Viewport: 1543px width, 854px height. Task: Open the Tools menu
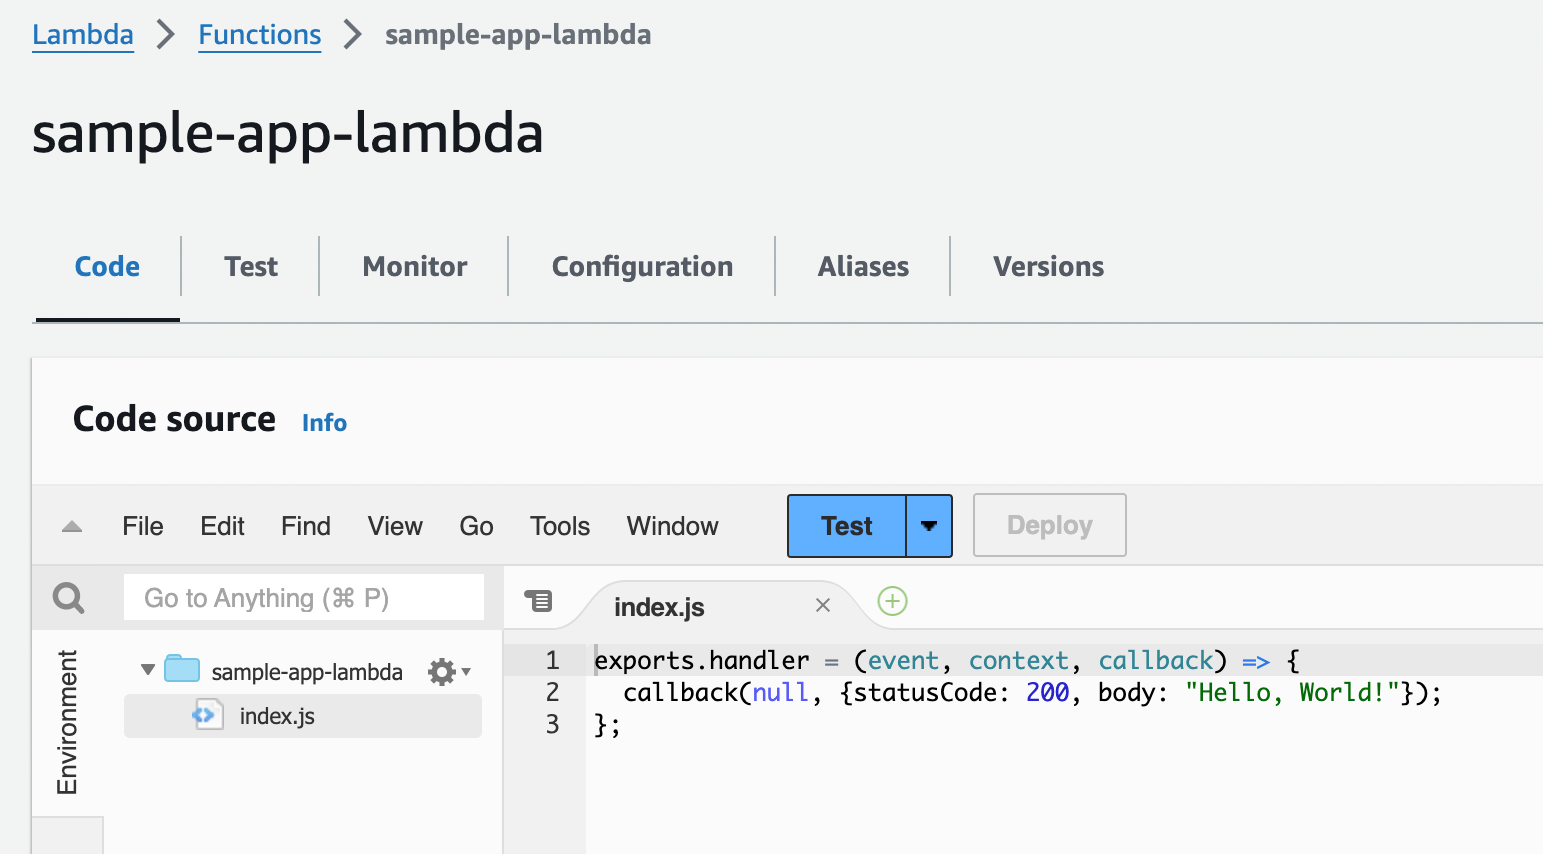click(560, 526)
